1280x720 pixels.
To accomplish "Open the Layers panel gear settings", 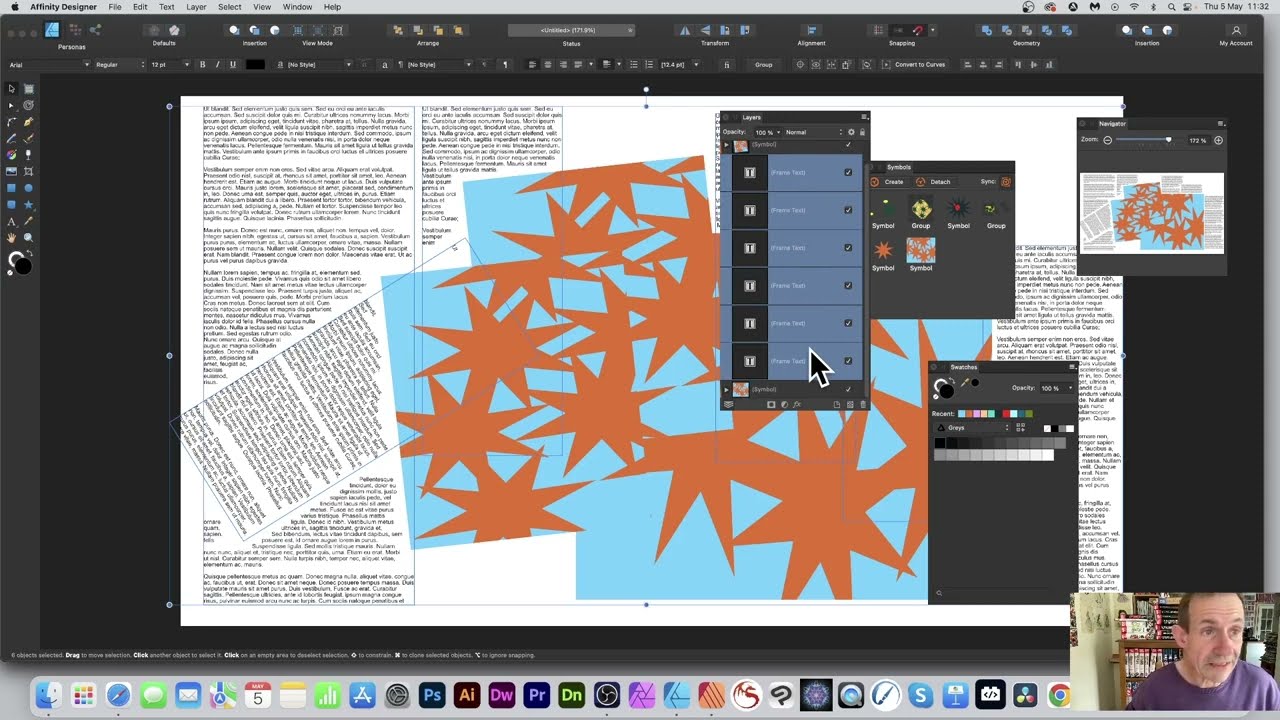I will point(851,132).
